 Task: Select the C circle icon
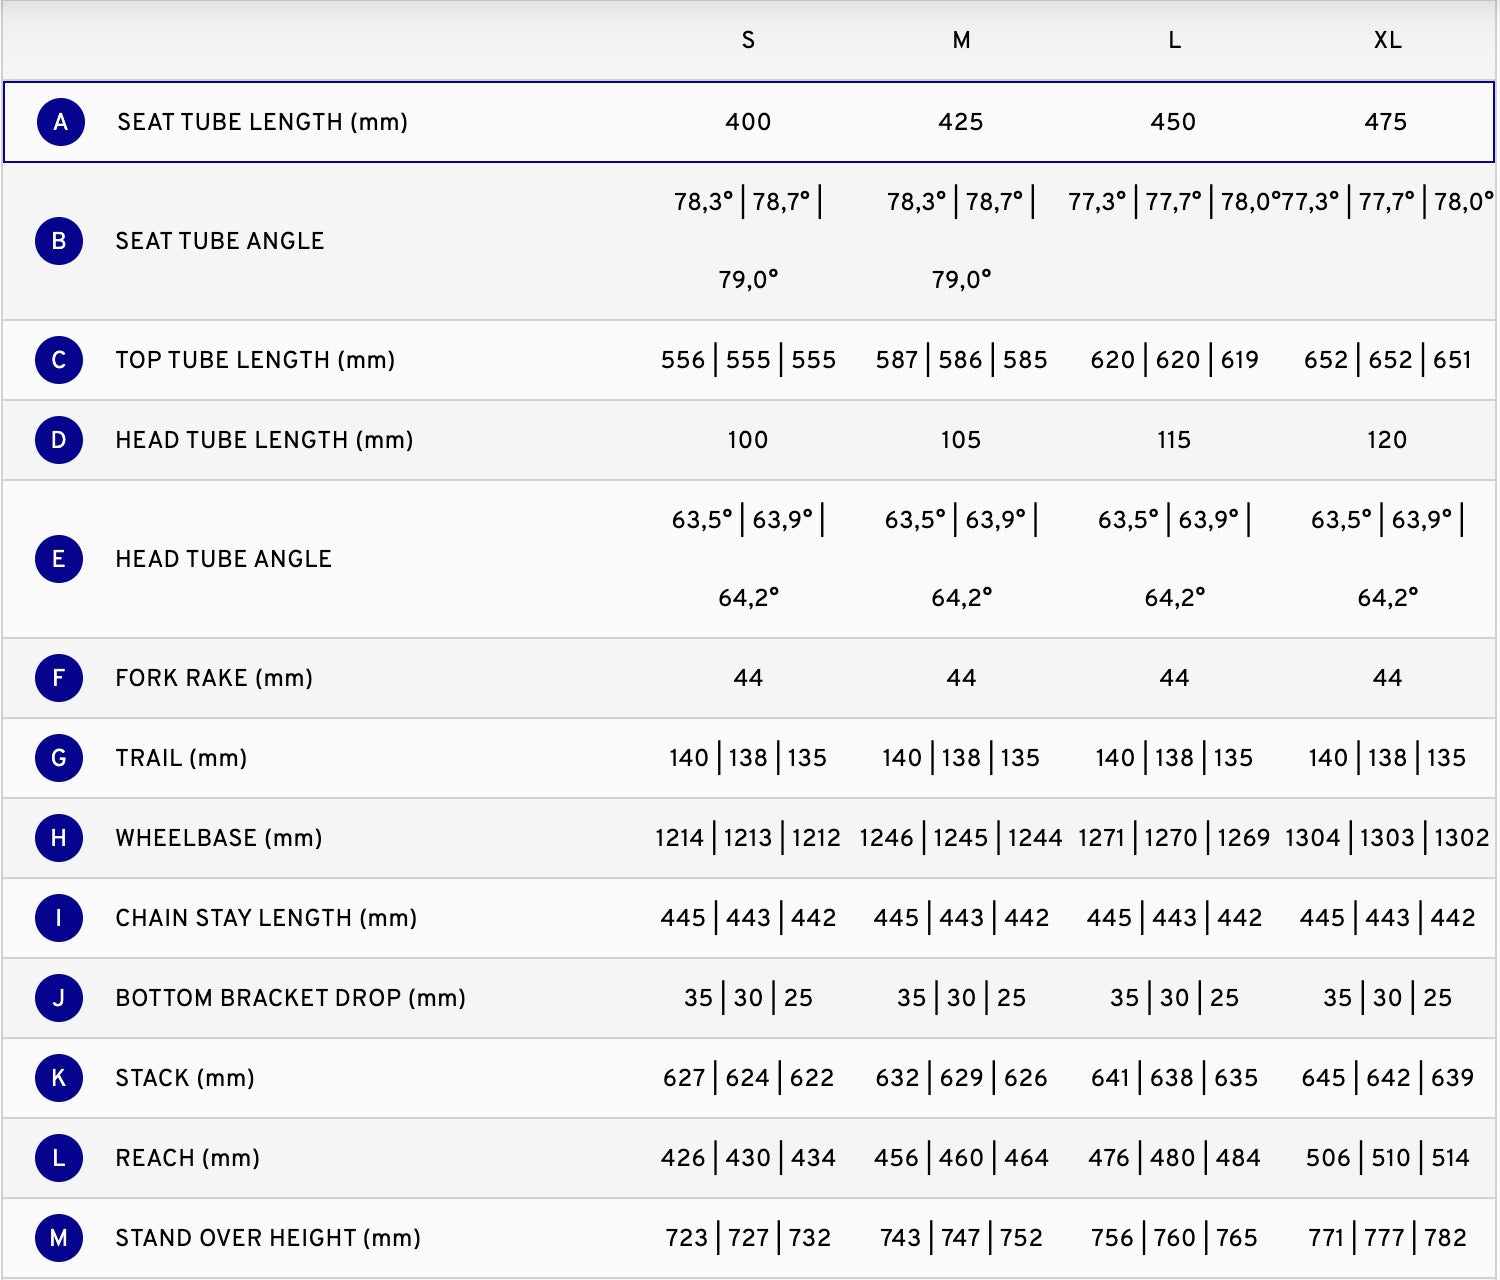[59, 360]
